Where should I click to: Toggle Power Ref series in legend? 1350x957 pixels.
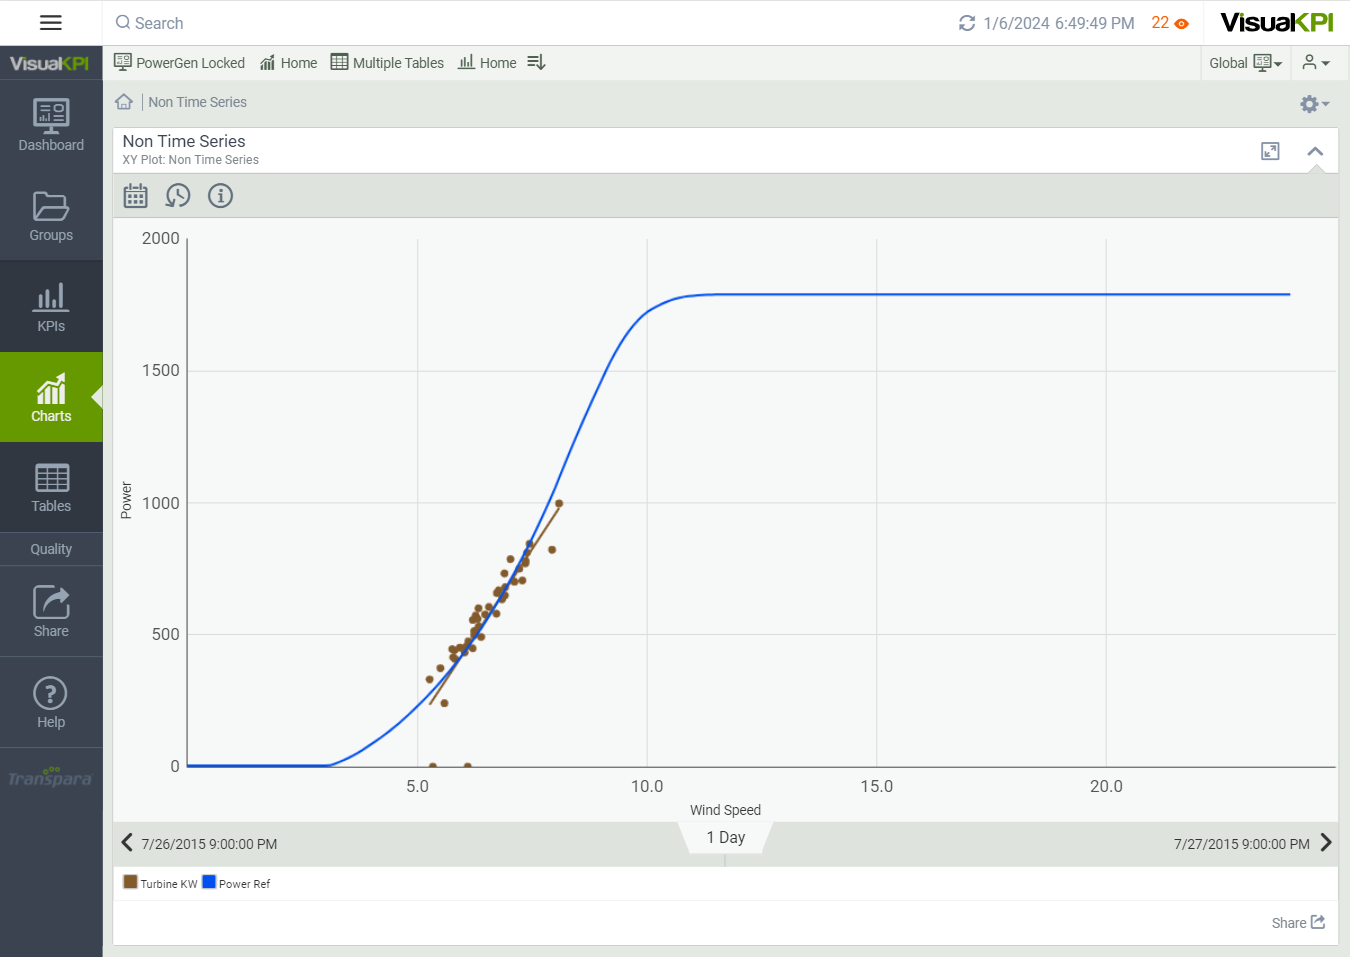tap(237, 883)
